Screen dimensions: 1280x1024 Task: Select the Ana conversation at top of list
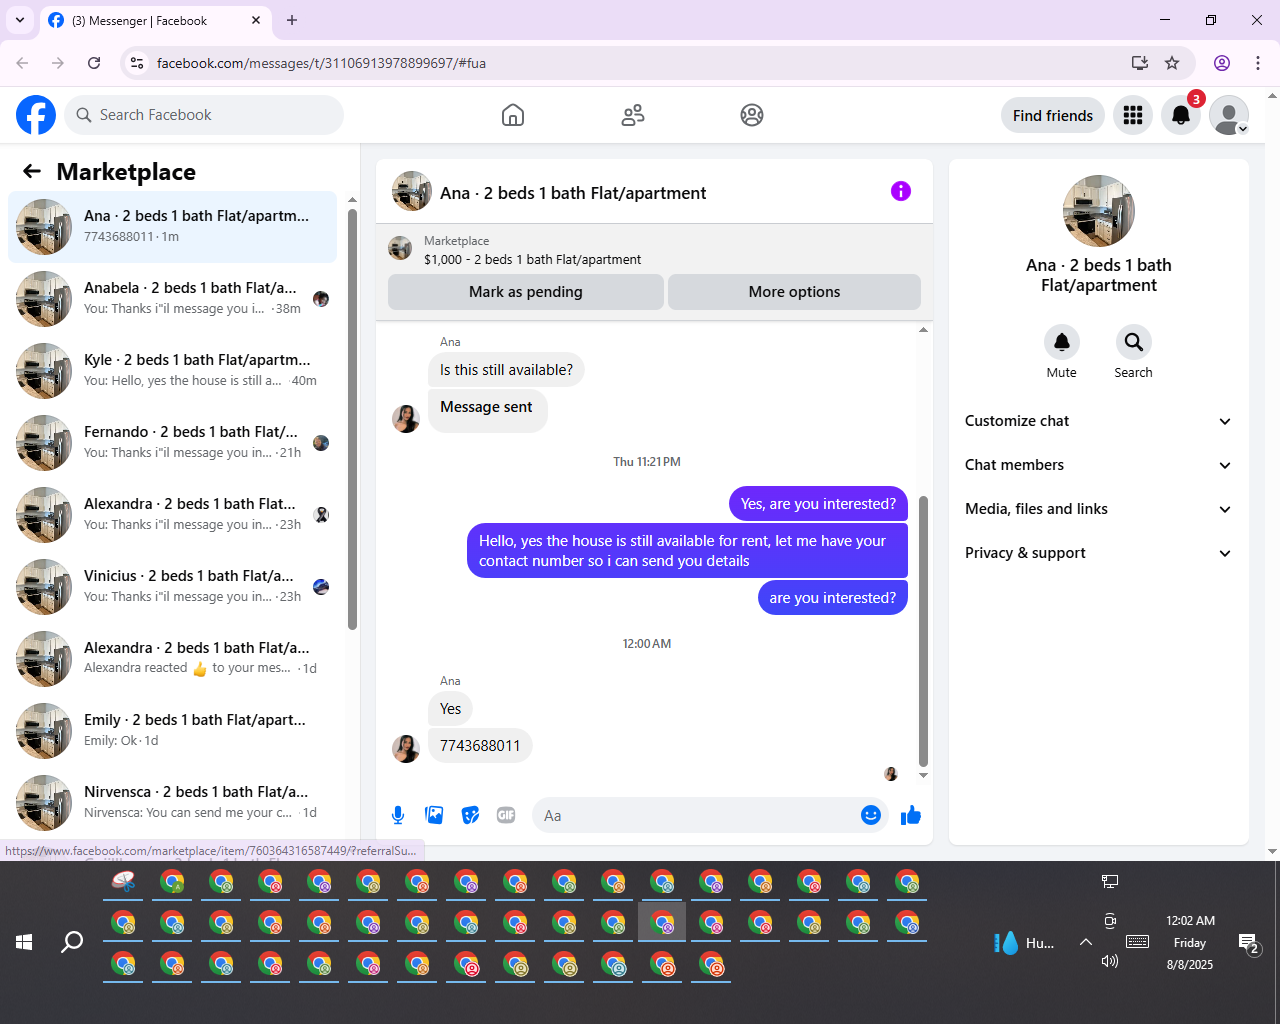coord(172,227)
